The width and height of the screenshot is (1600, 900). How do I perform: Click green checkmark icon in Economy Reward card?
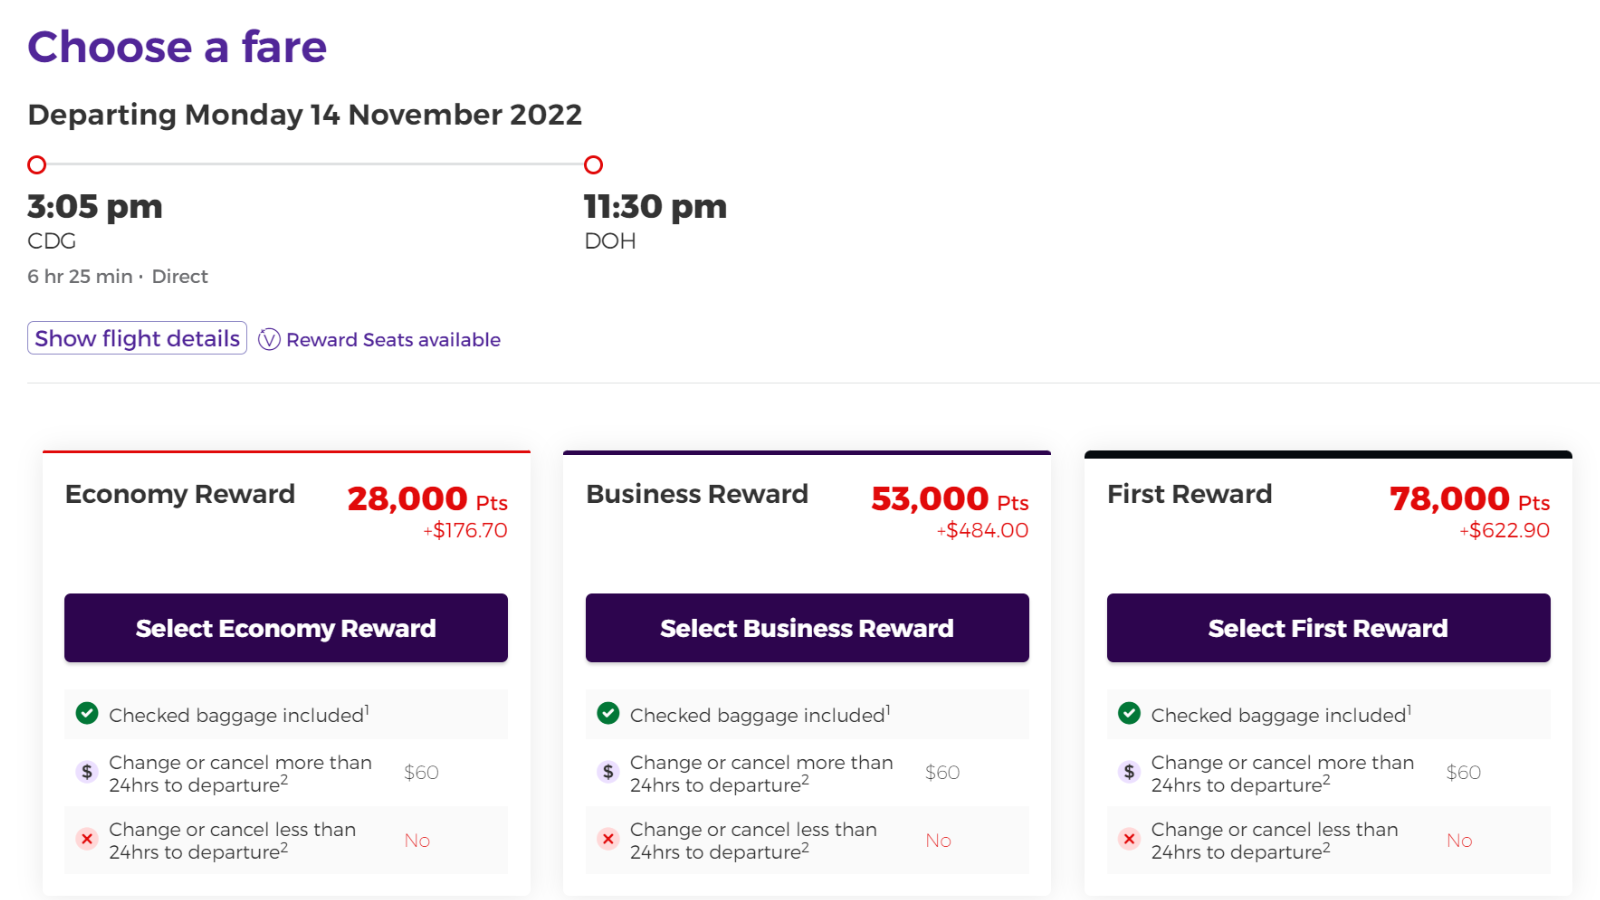coord(87,713)
